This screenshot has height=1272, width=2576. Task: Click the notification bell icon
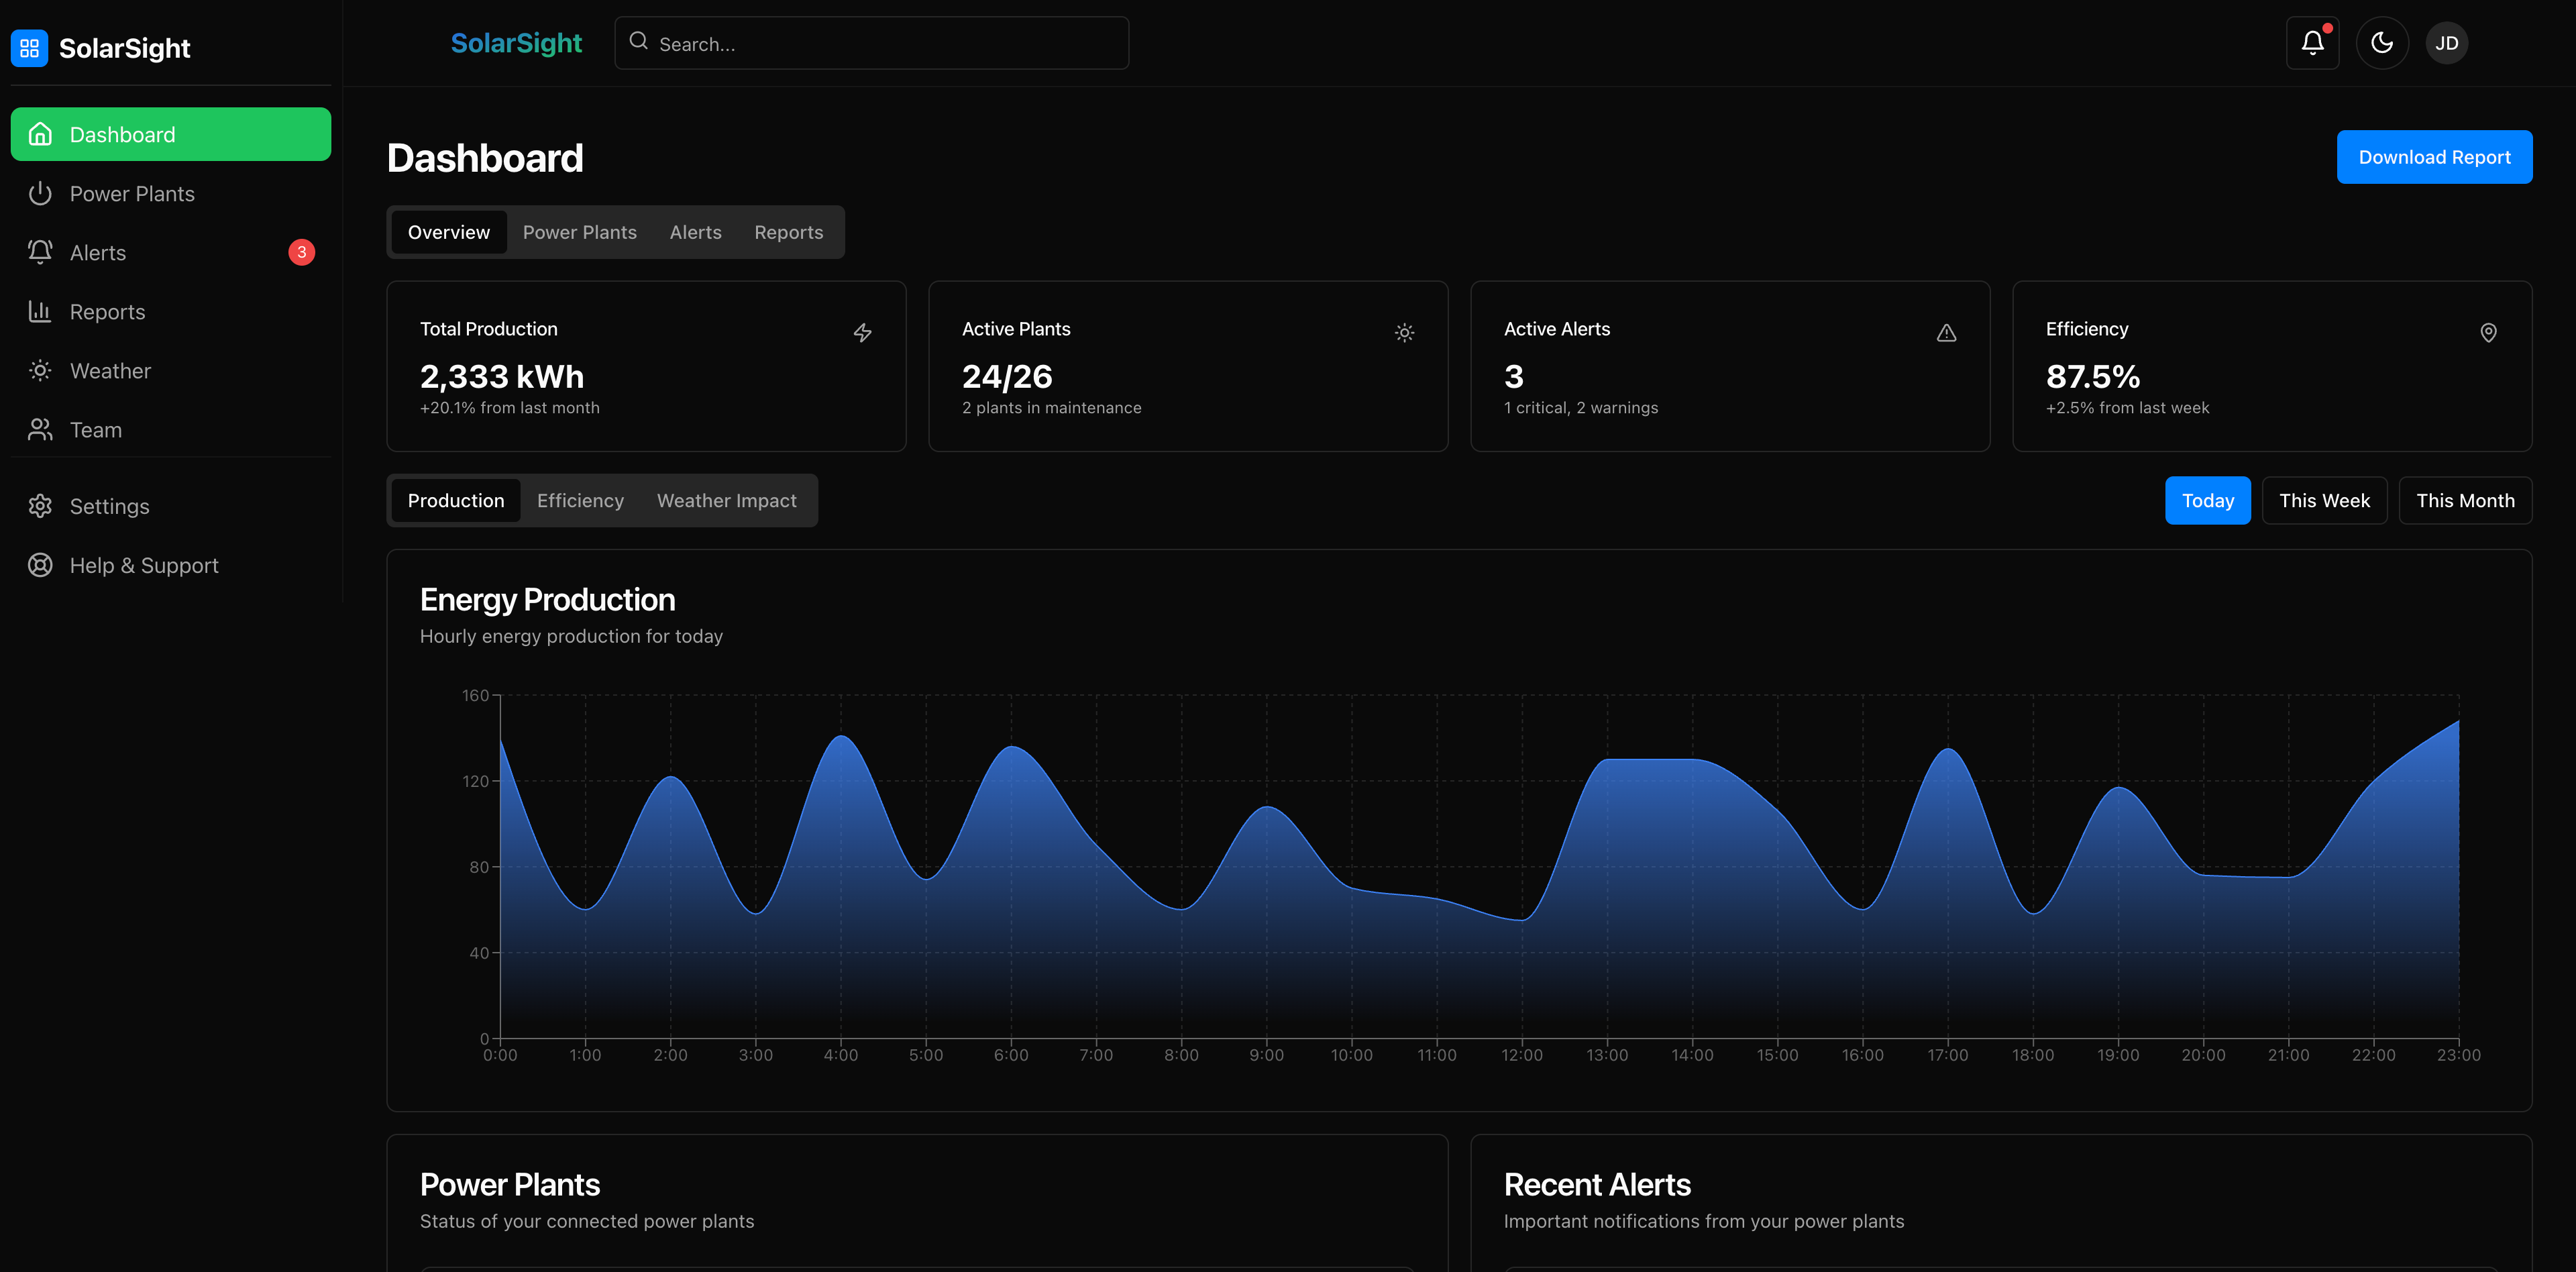point(2312,43)
